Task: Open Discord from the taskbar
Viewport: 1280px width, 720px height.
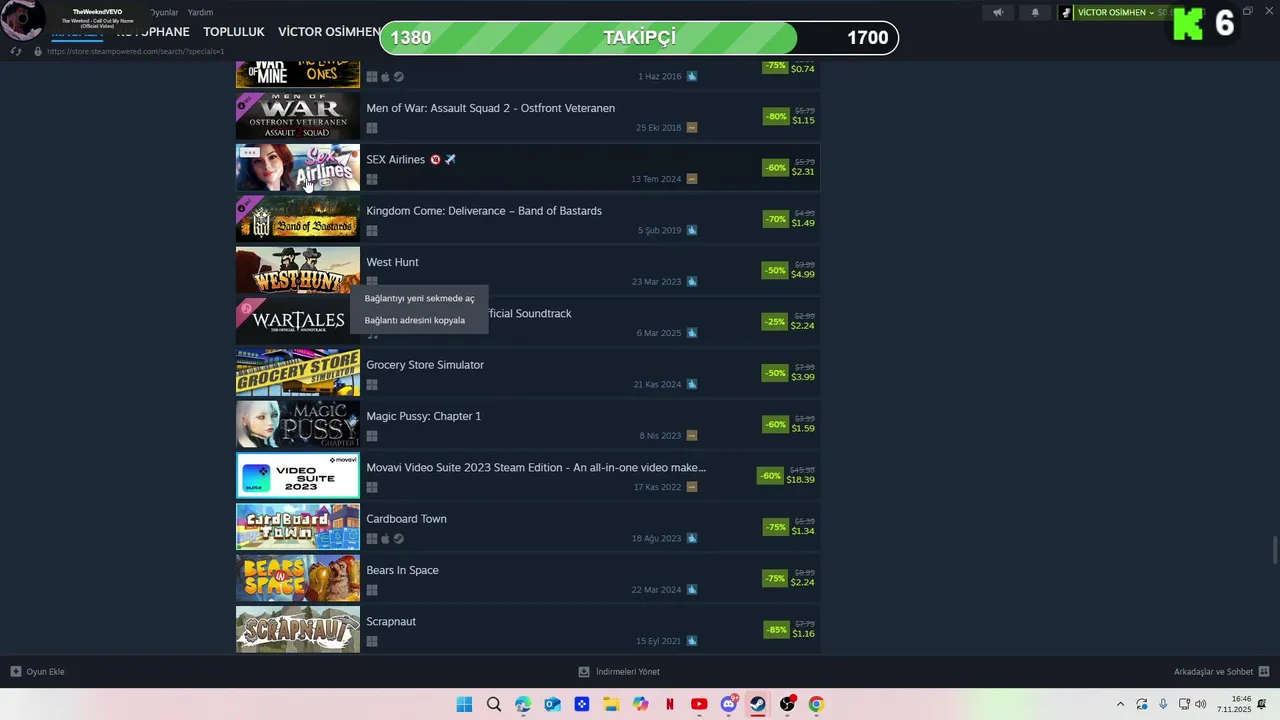Action: tap(729, 704)
